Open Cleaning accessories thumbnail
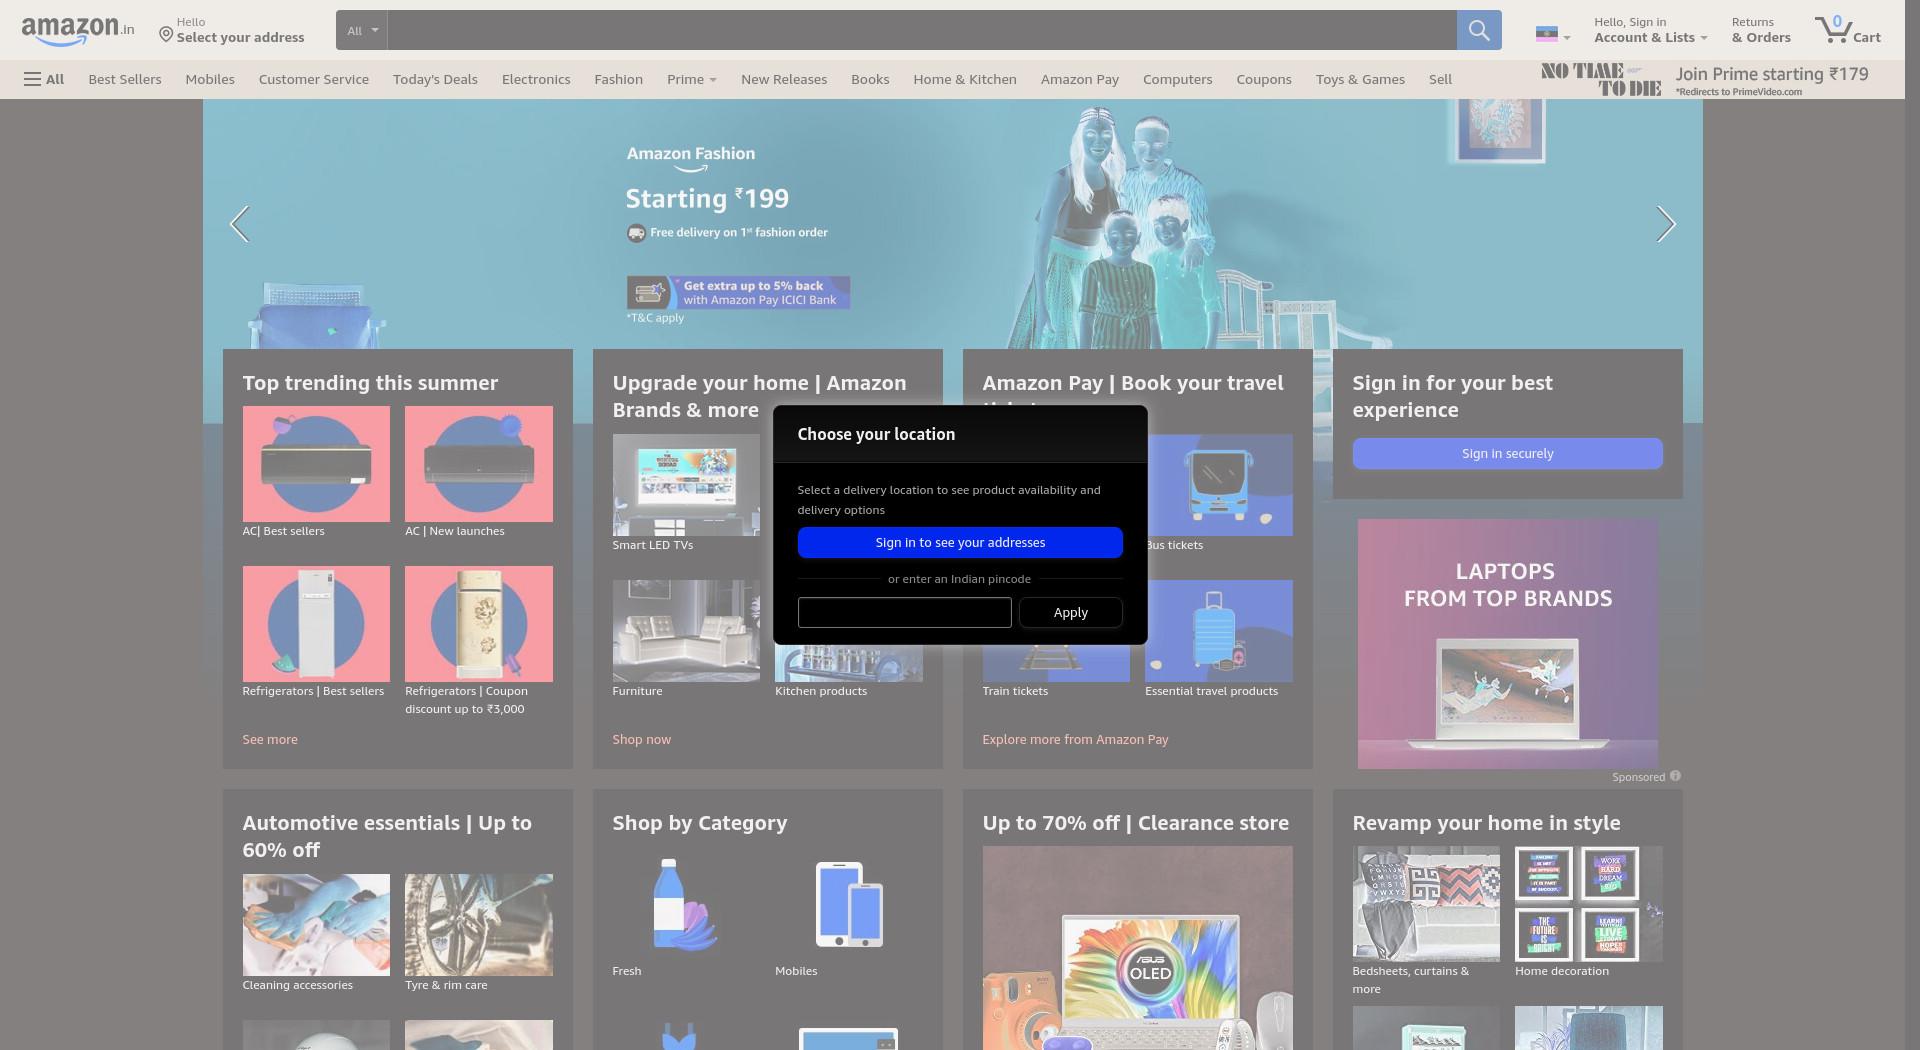The height and width of the screenshot is (1050, 1920). click(316, 925)
